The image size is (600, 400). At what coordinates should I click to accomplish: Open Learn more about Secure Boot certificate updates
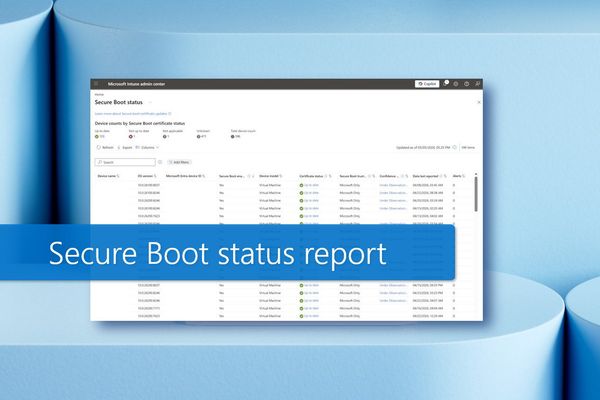(x=133, y=114)
